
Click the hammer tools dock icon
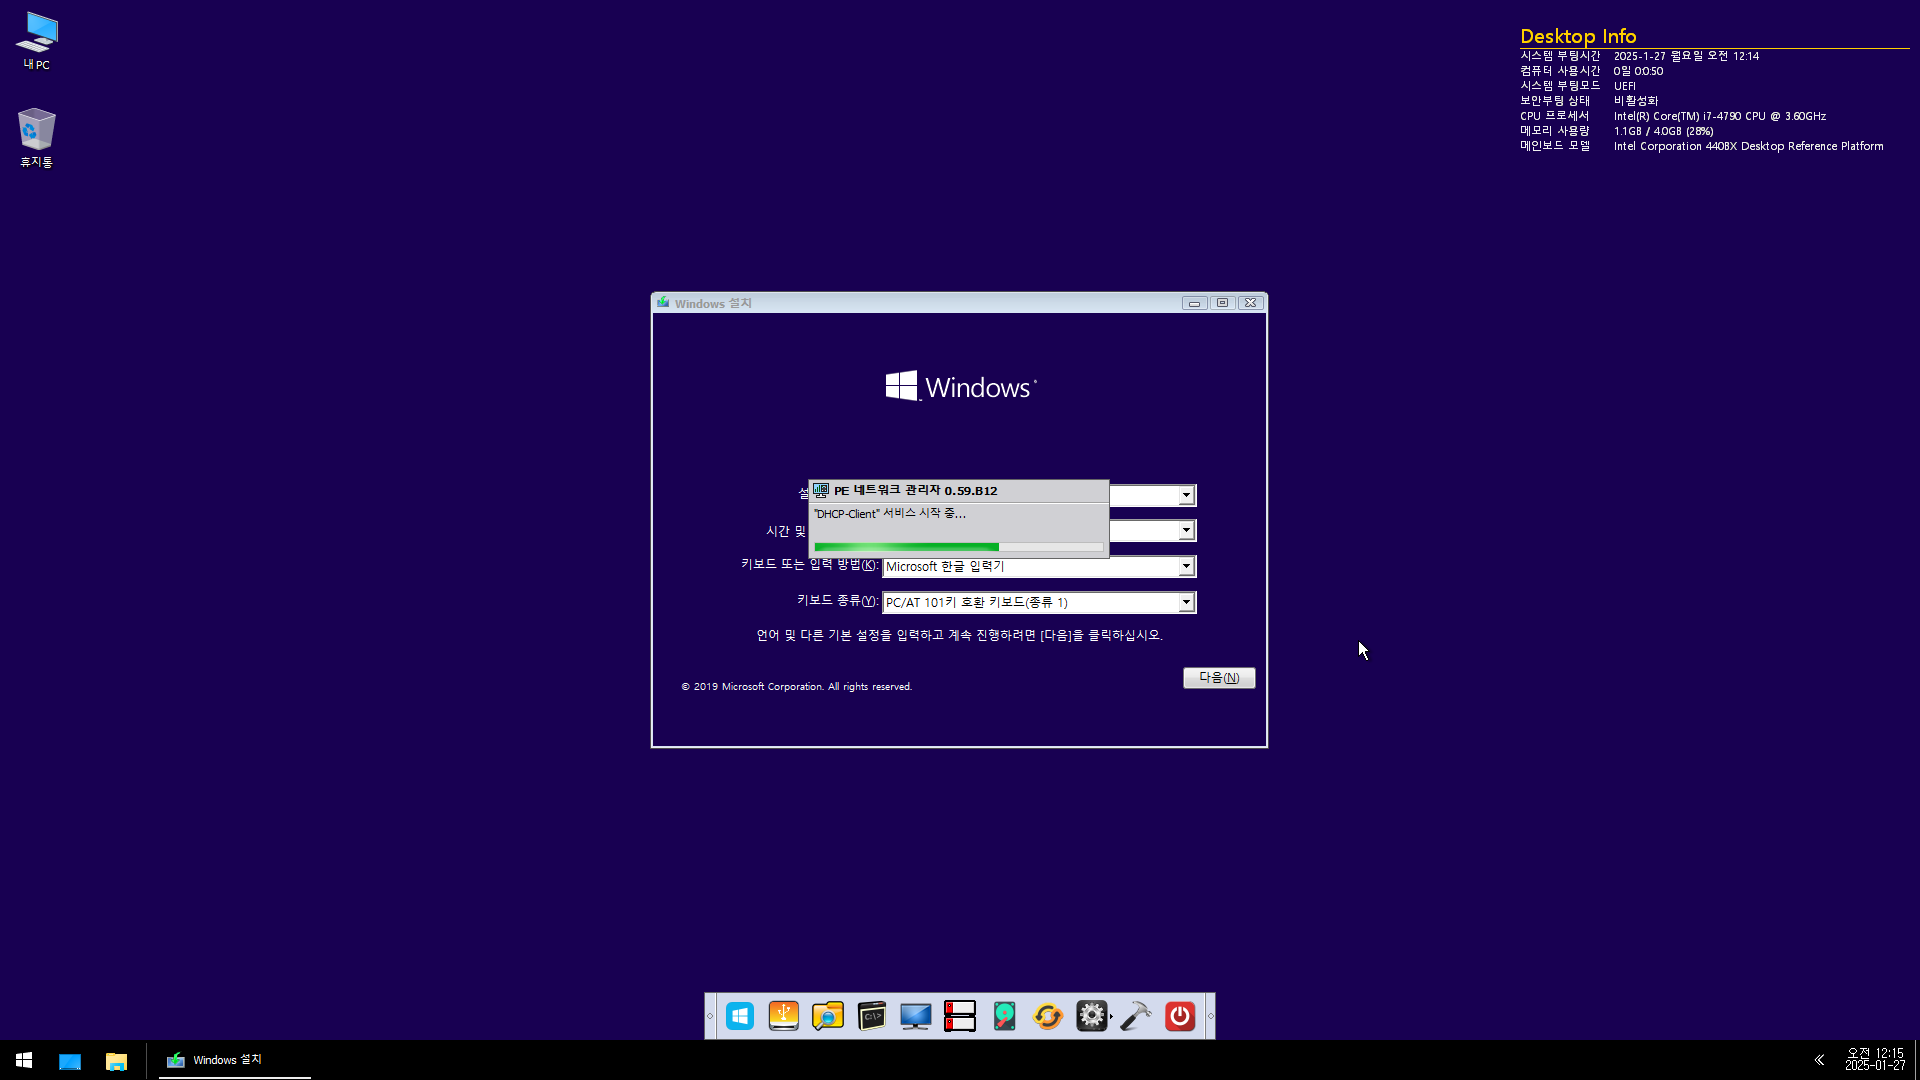point(1136,1016)
